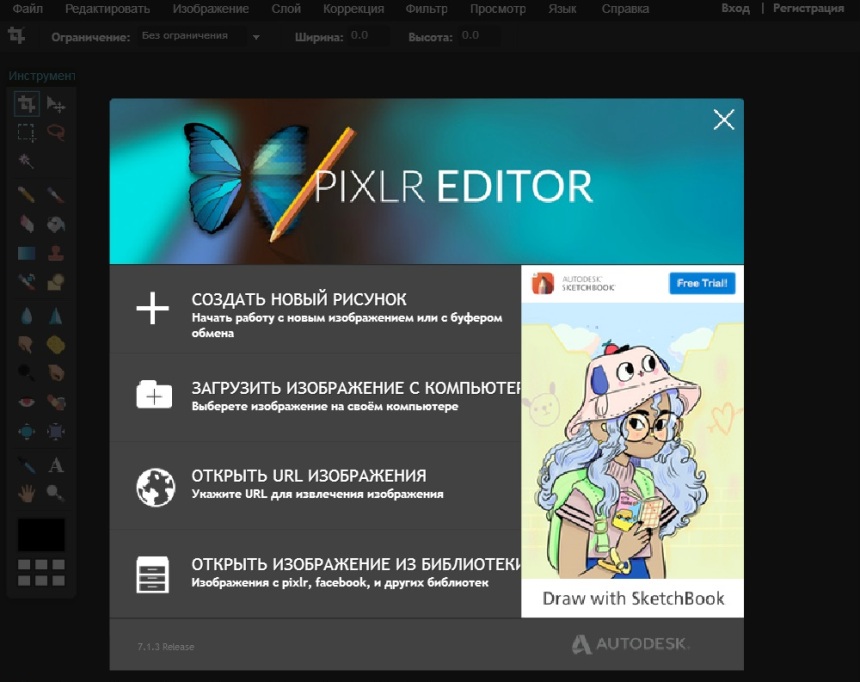This screenshot has width=860, height=682.
Task: Open the Слой menu
Action: point(286,9)
